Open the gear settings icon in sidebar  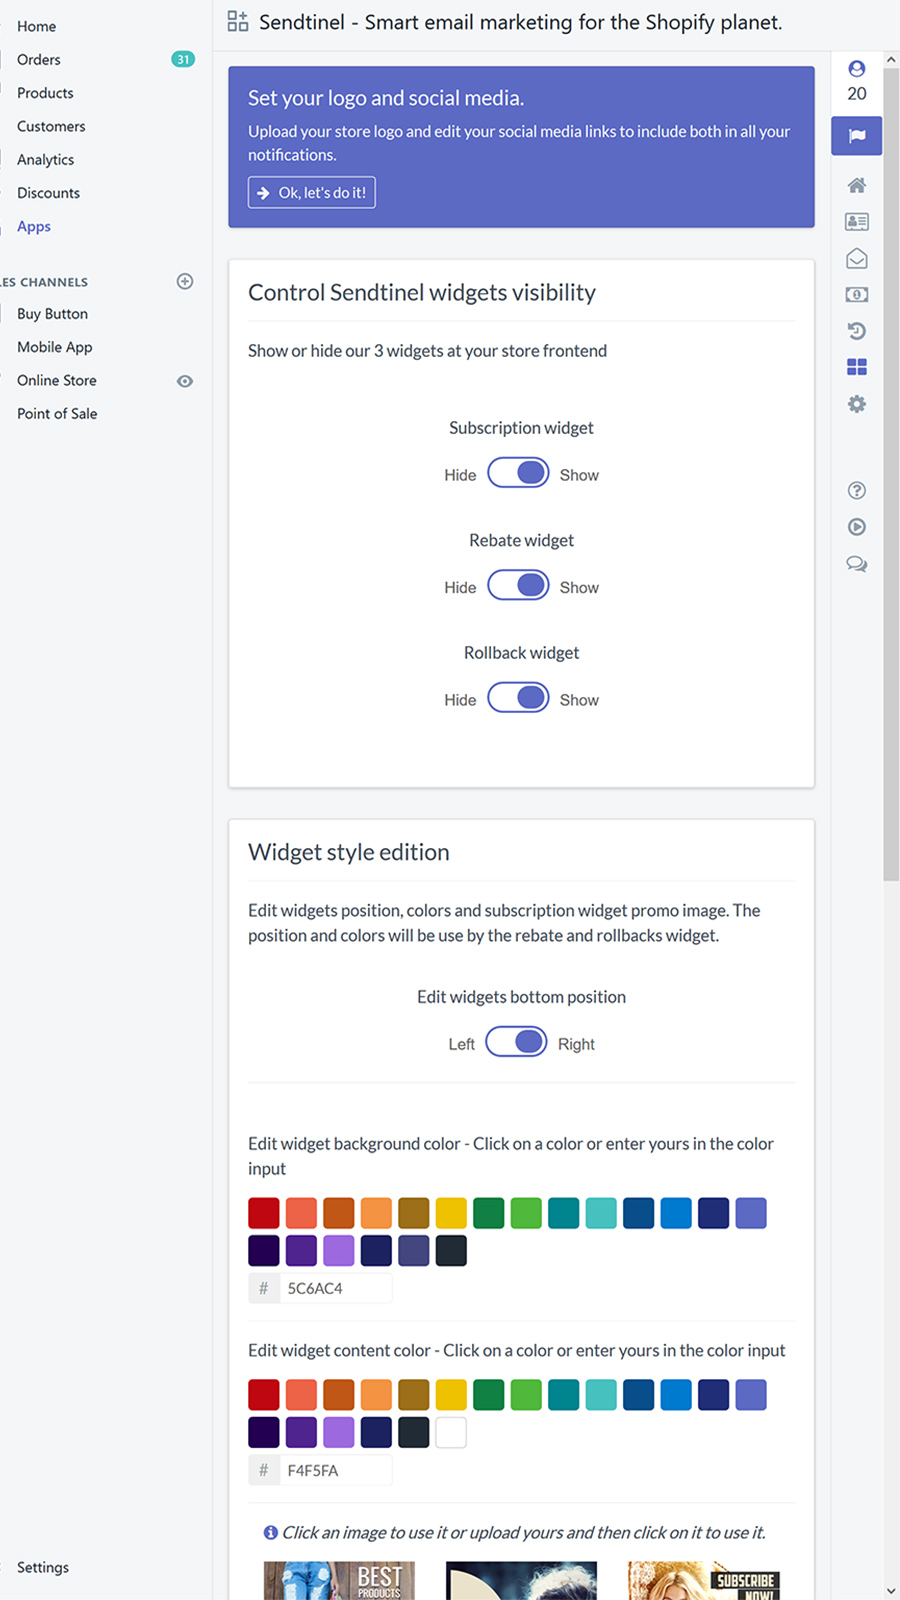point(857,404)
